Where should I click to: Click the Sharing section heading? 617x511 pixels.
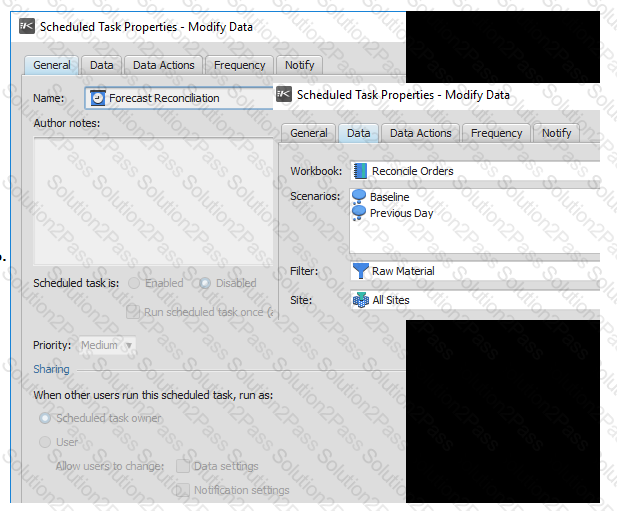click(x=52, y=369)
